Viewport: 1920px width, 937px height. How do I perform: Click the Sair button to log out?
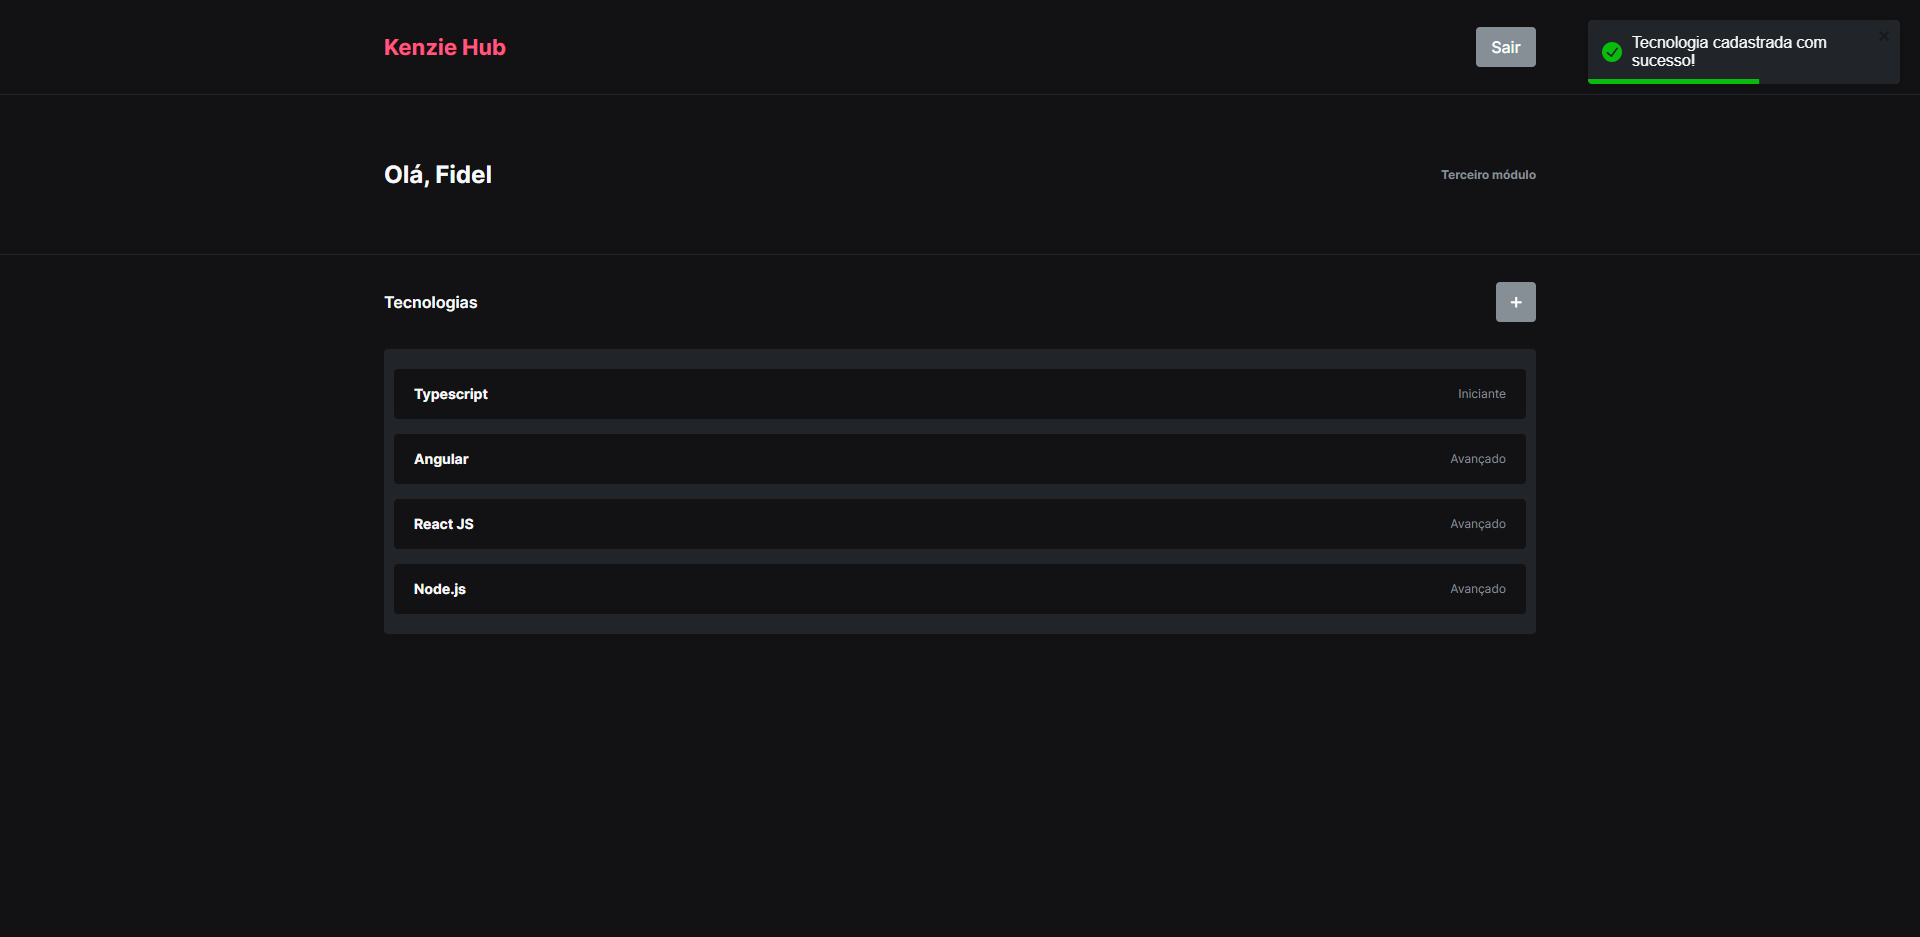[x=1505, y=46]
